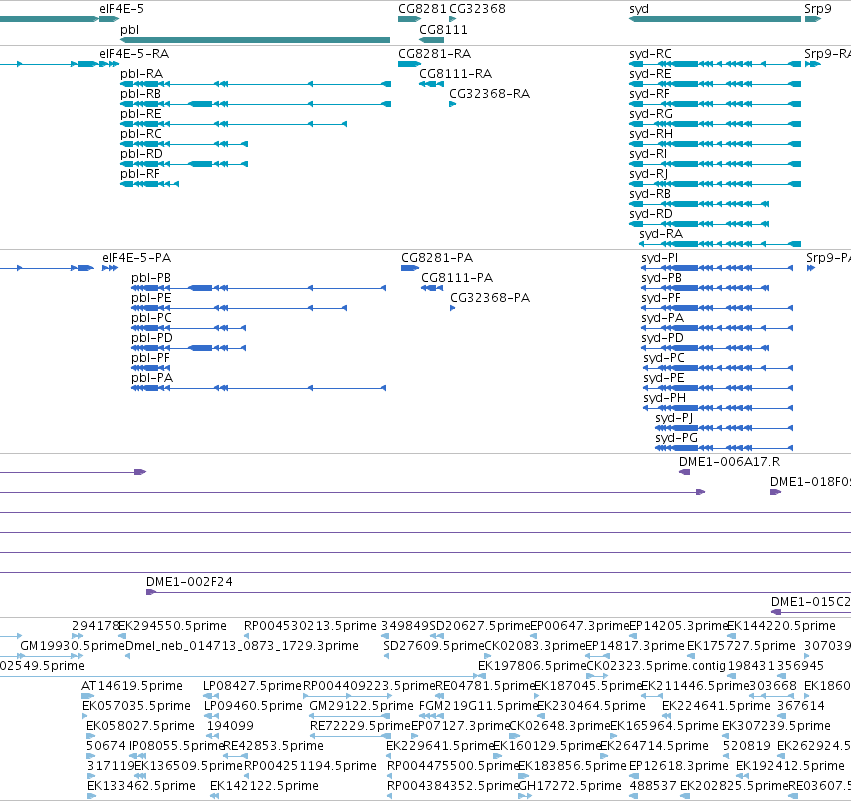Open the DME1-002F24 clone label

pos(189,581)
